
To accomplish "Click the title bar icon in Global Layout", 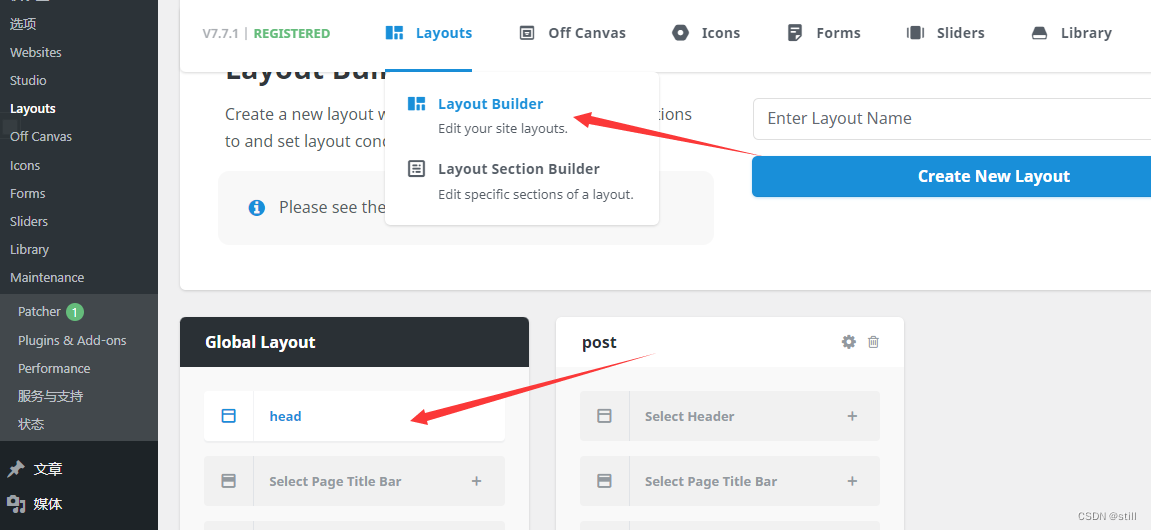I will [228, 481].
